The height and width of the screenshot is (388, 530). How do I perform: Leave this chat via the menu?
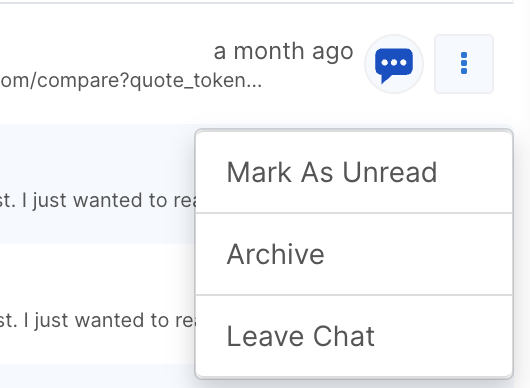pyautogui.click(x=354, y=336)
